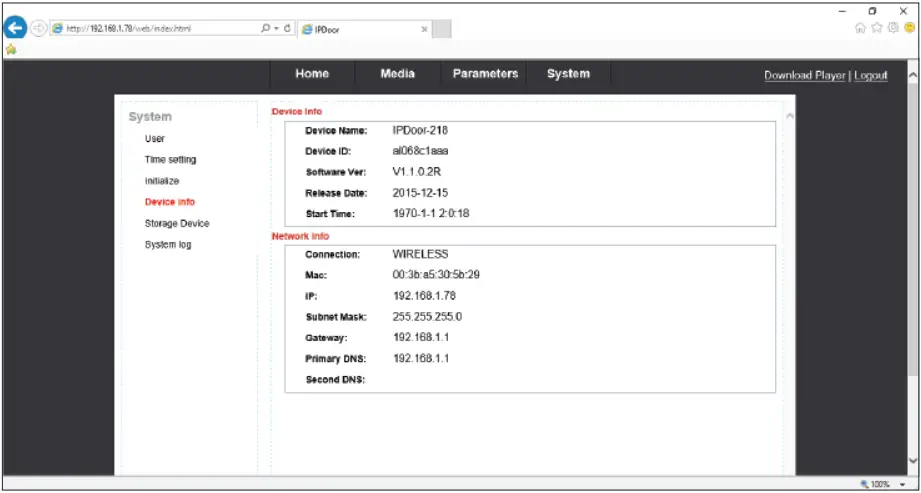Open the browser tools gear icon
921x493 pixels.
893,28
